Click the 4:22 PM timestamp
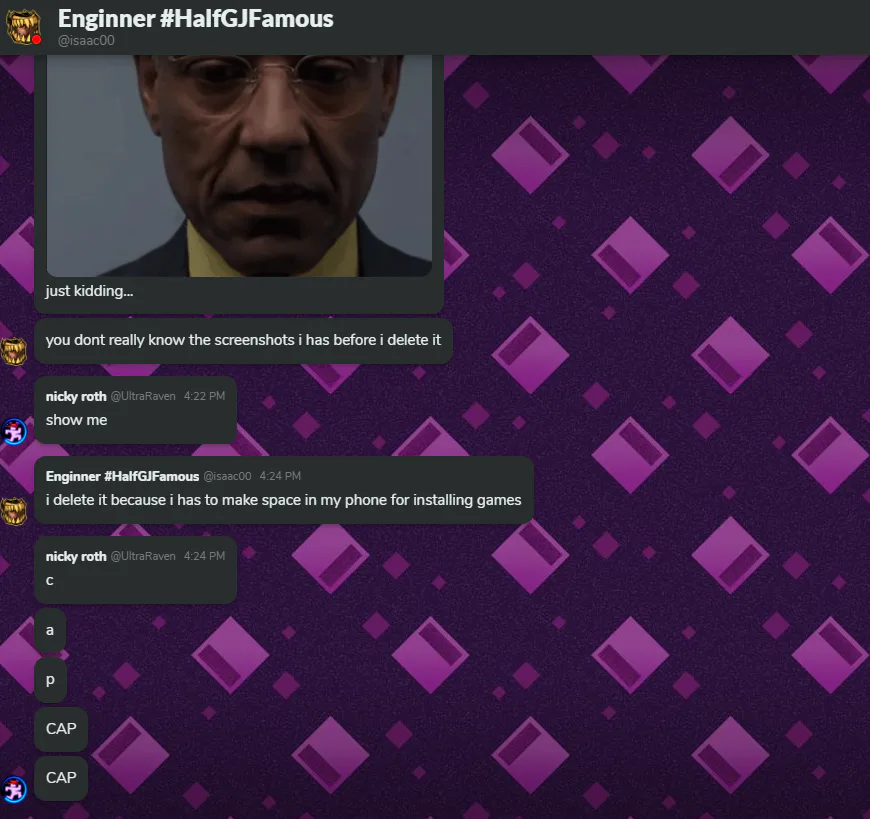870x819 pixels. [205, 396]
